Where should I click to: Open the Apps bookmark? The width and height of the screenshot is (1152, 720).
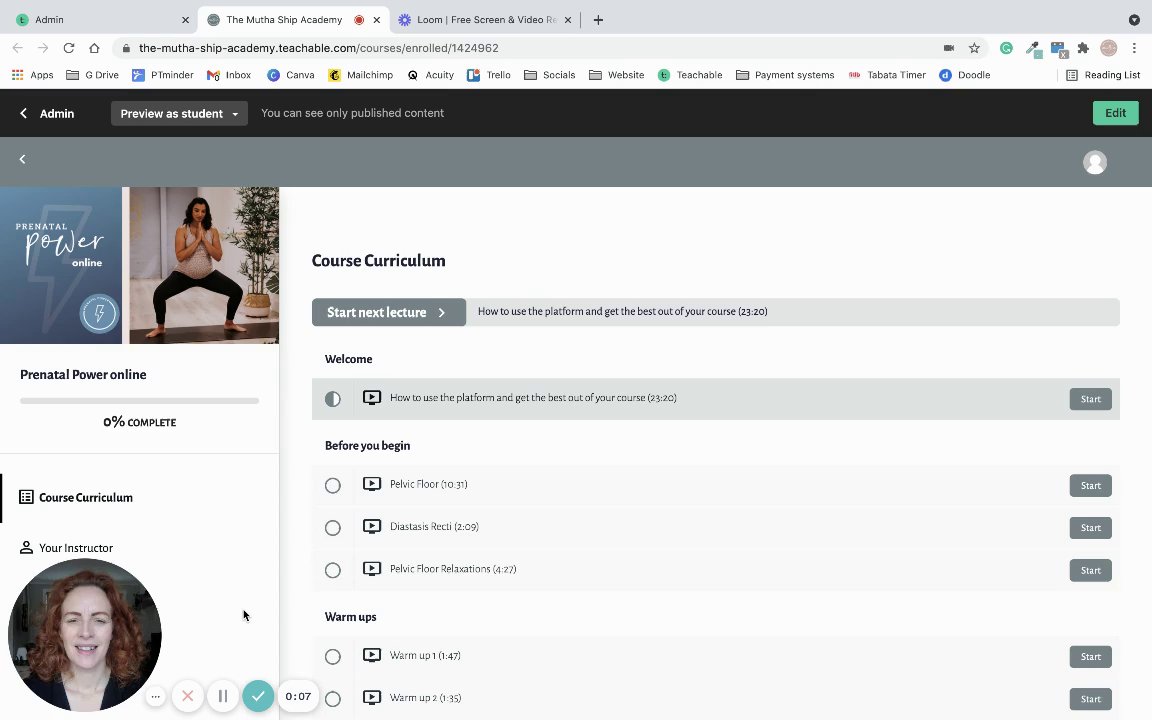click(33, 75)
